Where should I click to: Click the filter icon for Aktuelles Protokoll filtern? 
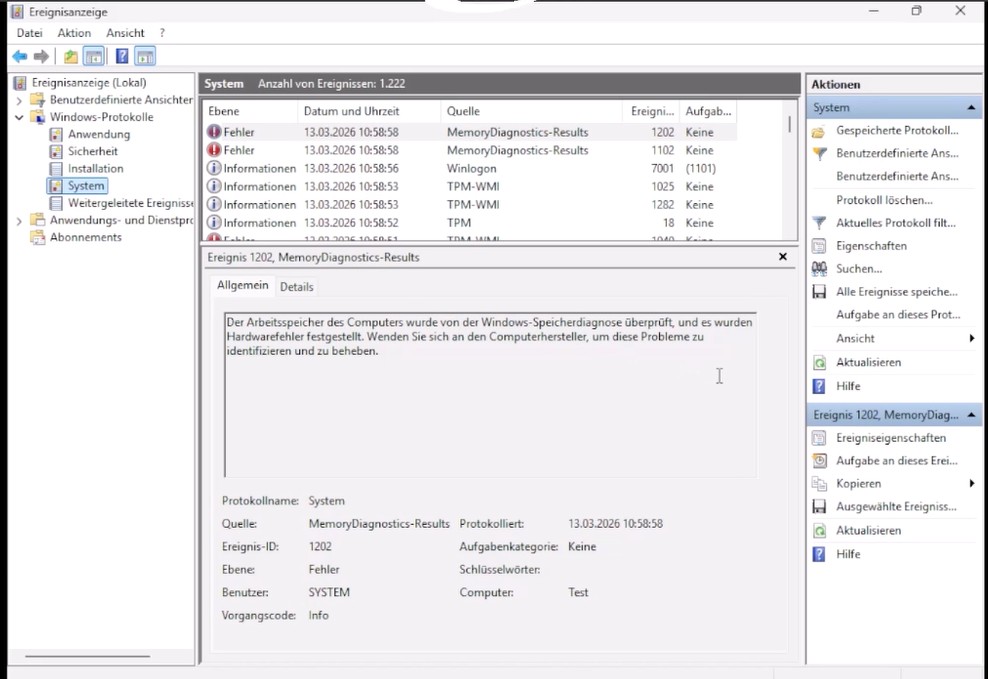[819, 223]
